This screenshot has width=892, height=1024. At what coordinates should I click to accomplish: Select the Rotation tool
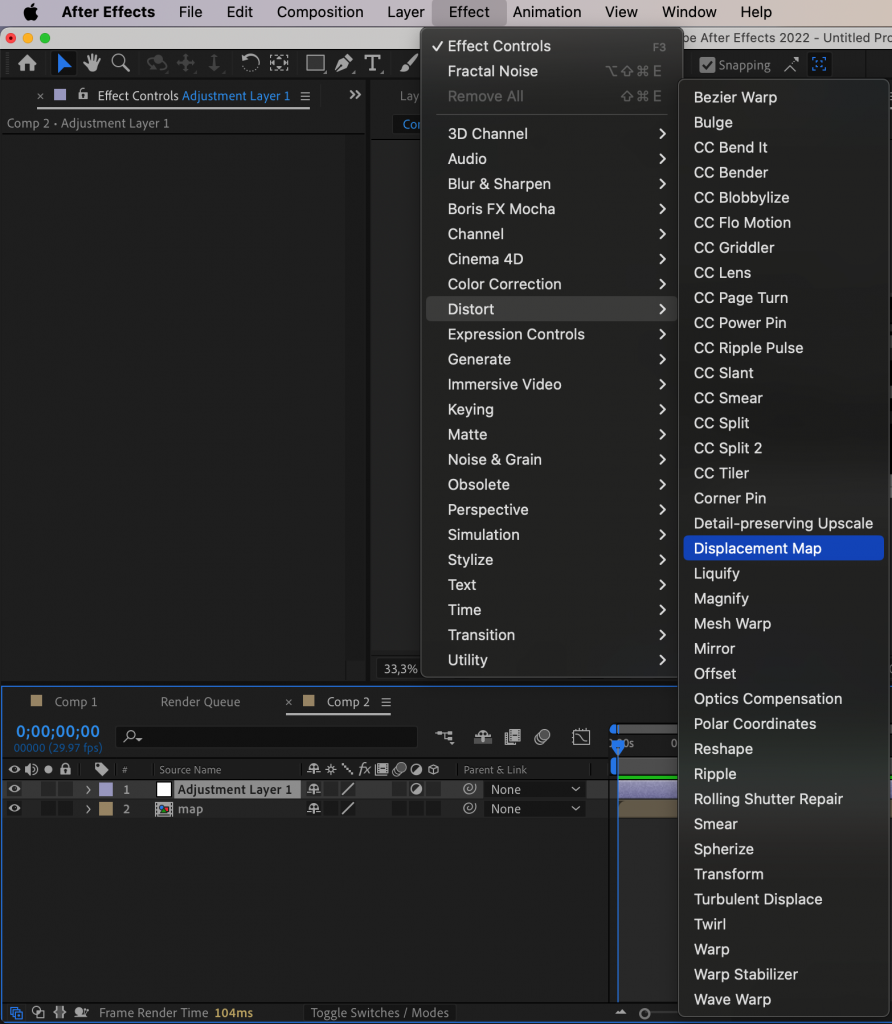(x=249, y=63)
